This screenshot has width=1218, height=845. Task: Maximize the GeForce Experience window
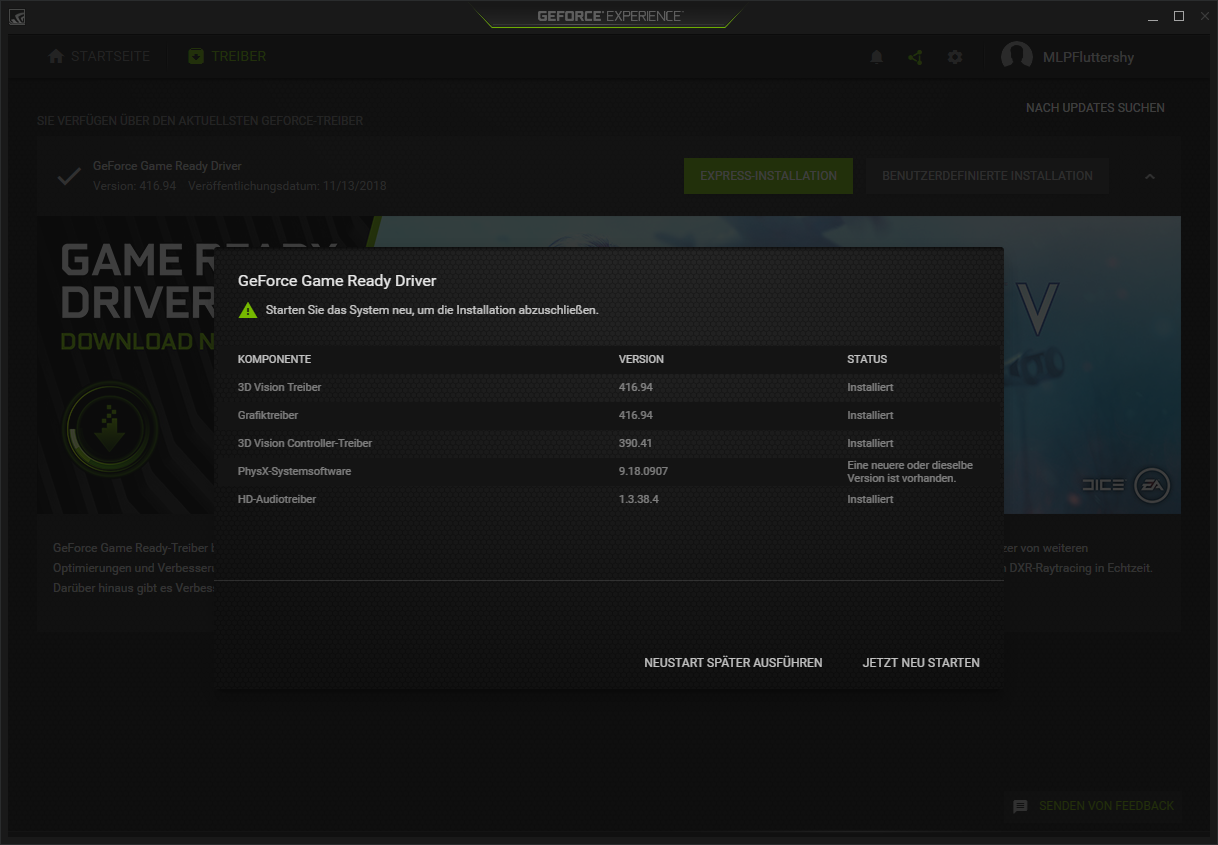tap(1179, 16)
